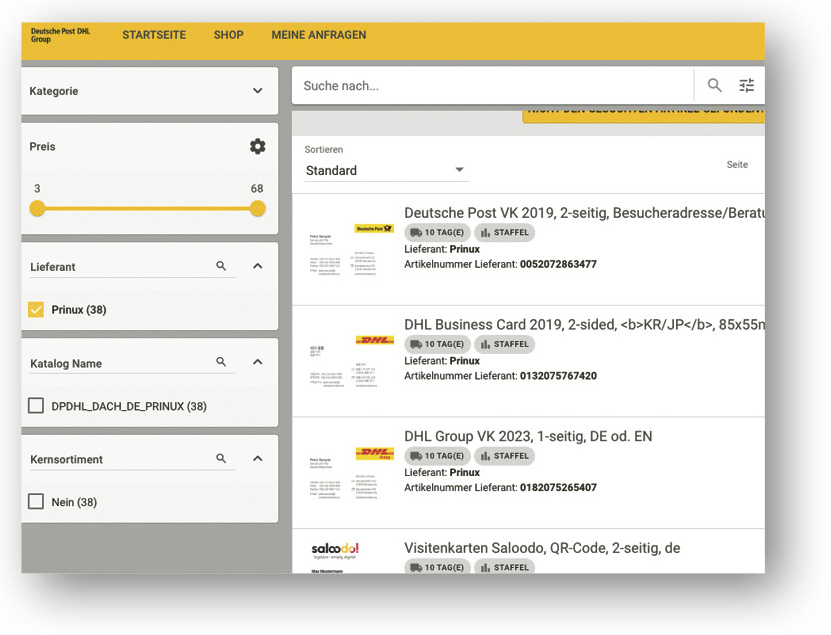Viewport: 831px width, 635px height.
Task: Open the DHL Group VK 2023 product title
Action: [x=527, y=437]
